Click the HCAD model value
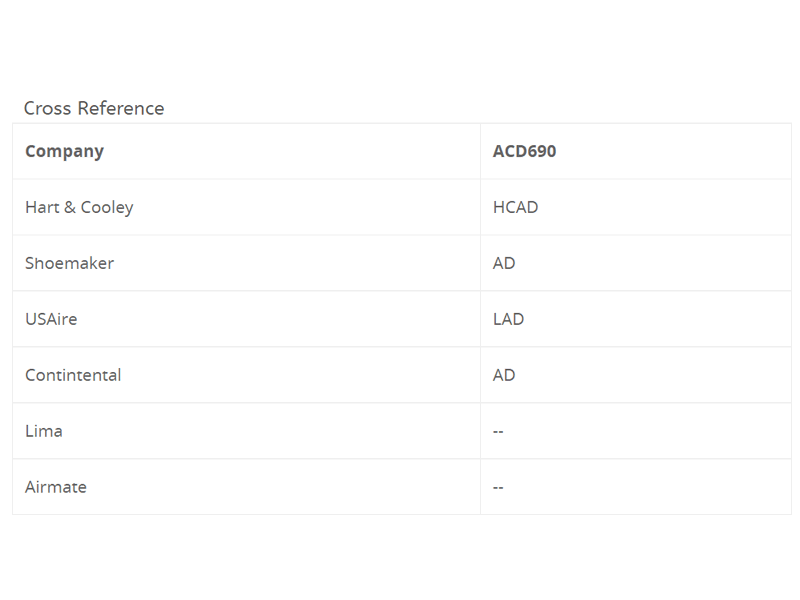This screenshot has width=800, height=600. (515, 207)
